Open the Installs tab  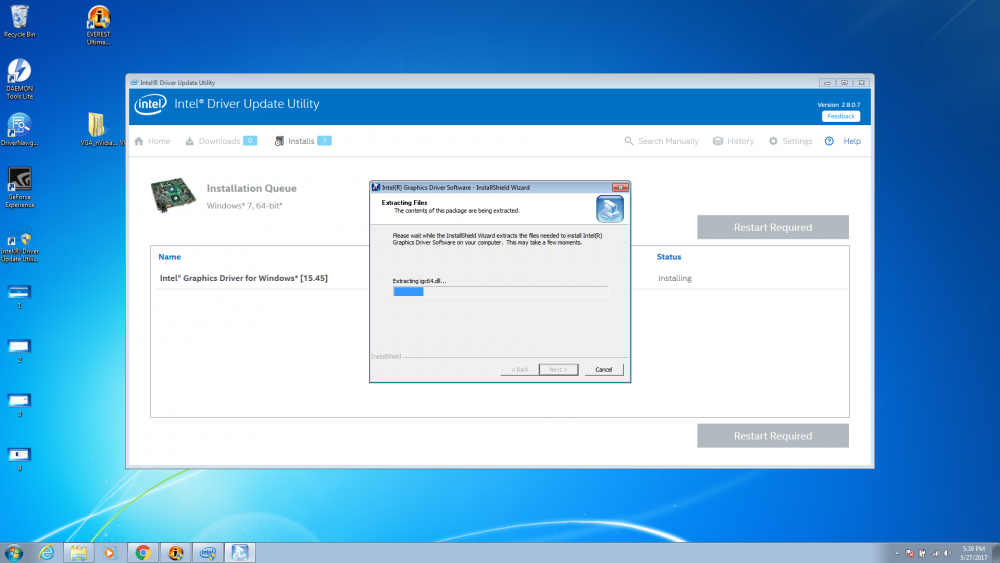[x=303, y=141]
